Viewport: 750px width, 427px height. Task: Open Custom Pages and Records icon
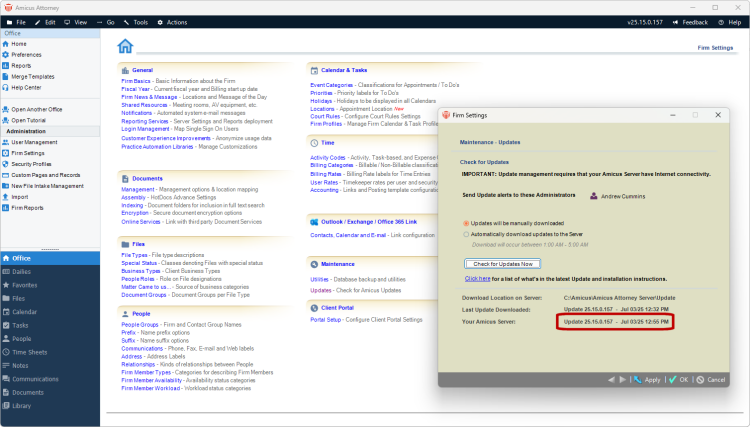(6, 175)
